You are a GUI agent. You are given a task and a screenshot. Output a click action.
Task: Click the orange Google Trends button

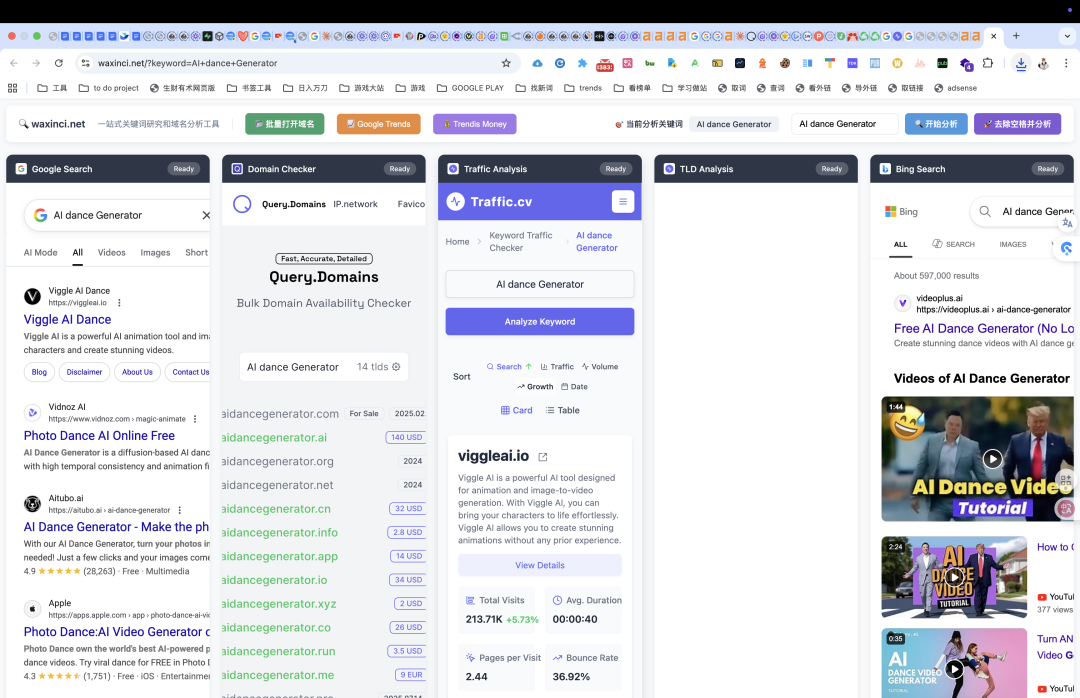pos(378,124)
